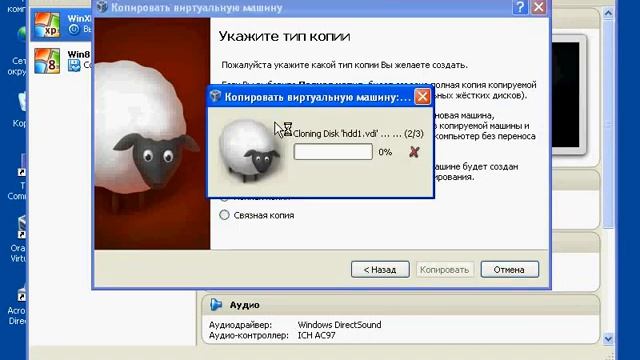Click the ICH AC97 controller value
The image size is (640, 360).
317,336
